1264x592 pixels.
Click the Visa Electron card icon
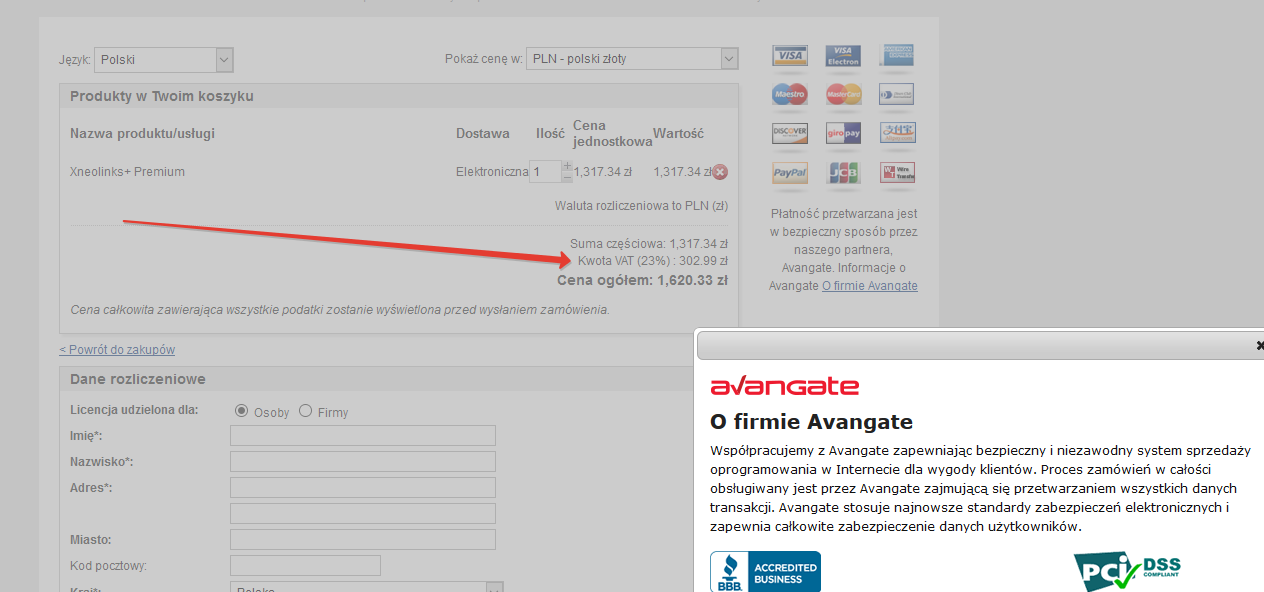[843, 56]
